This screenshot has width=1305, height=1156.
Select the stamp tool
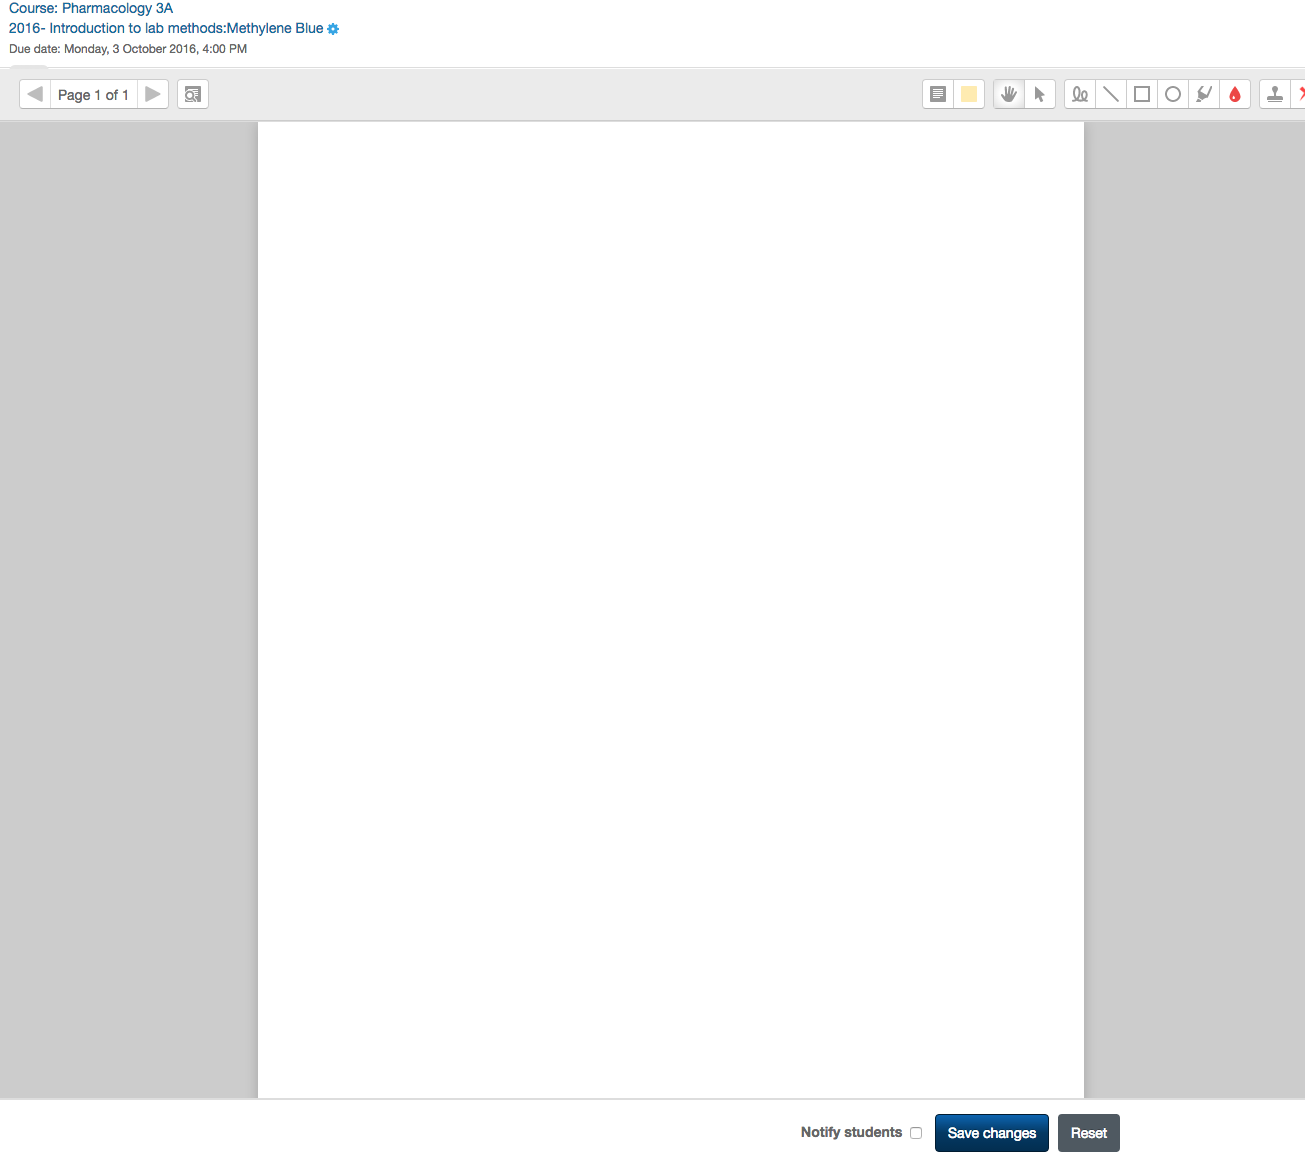pos(1275,94)
